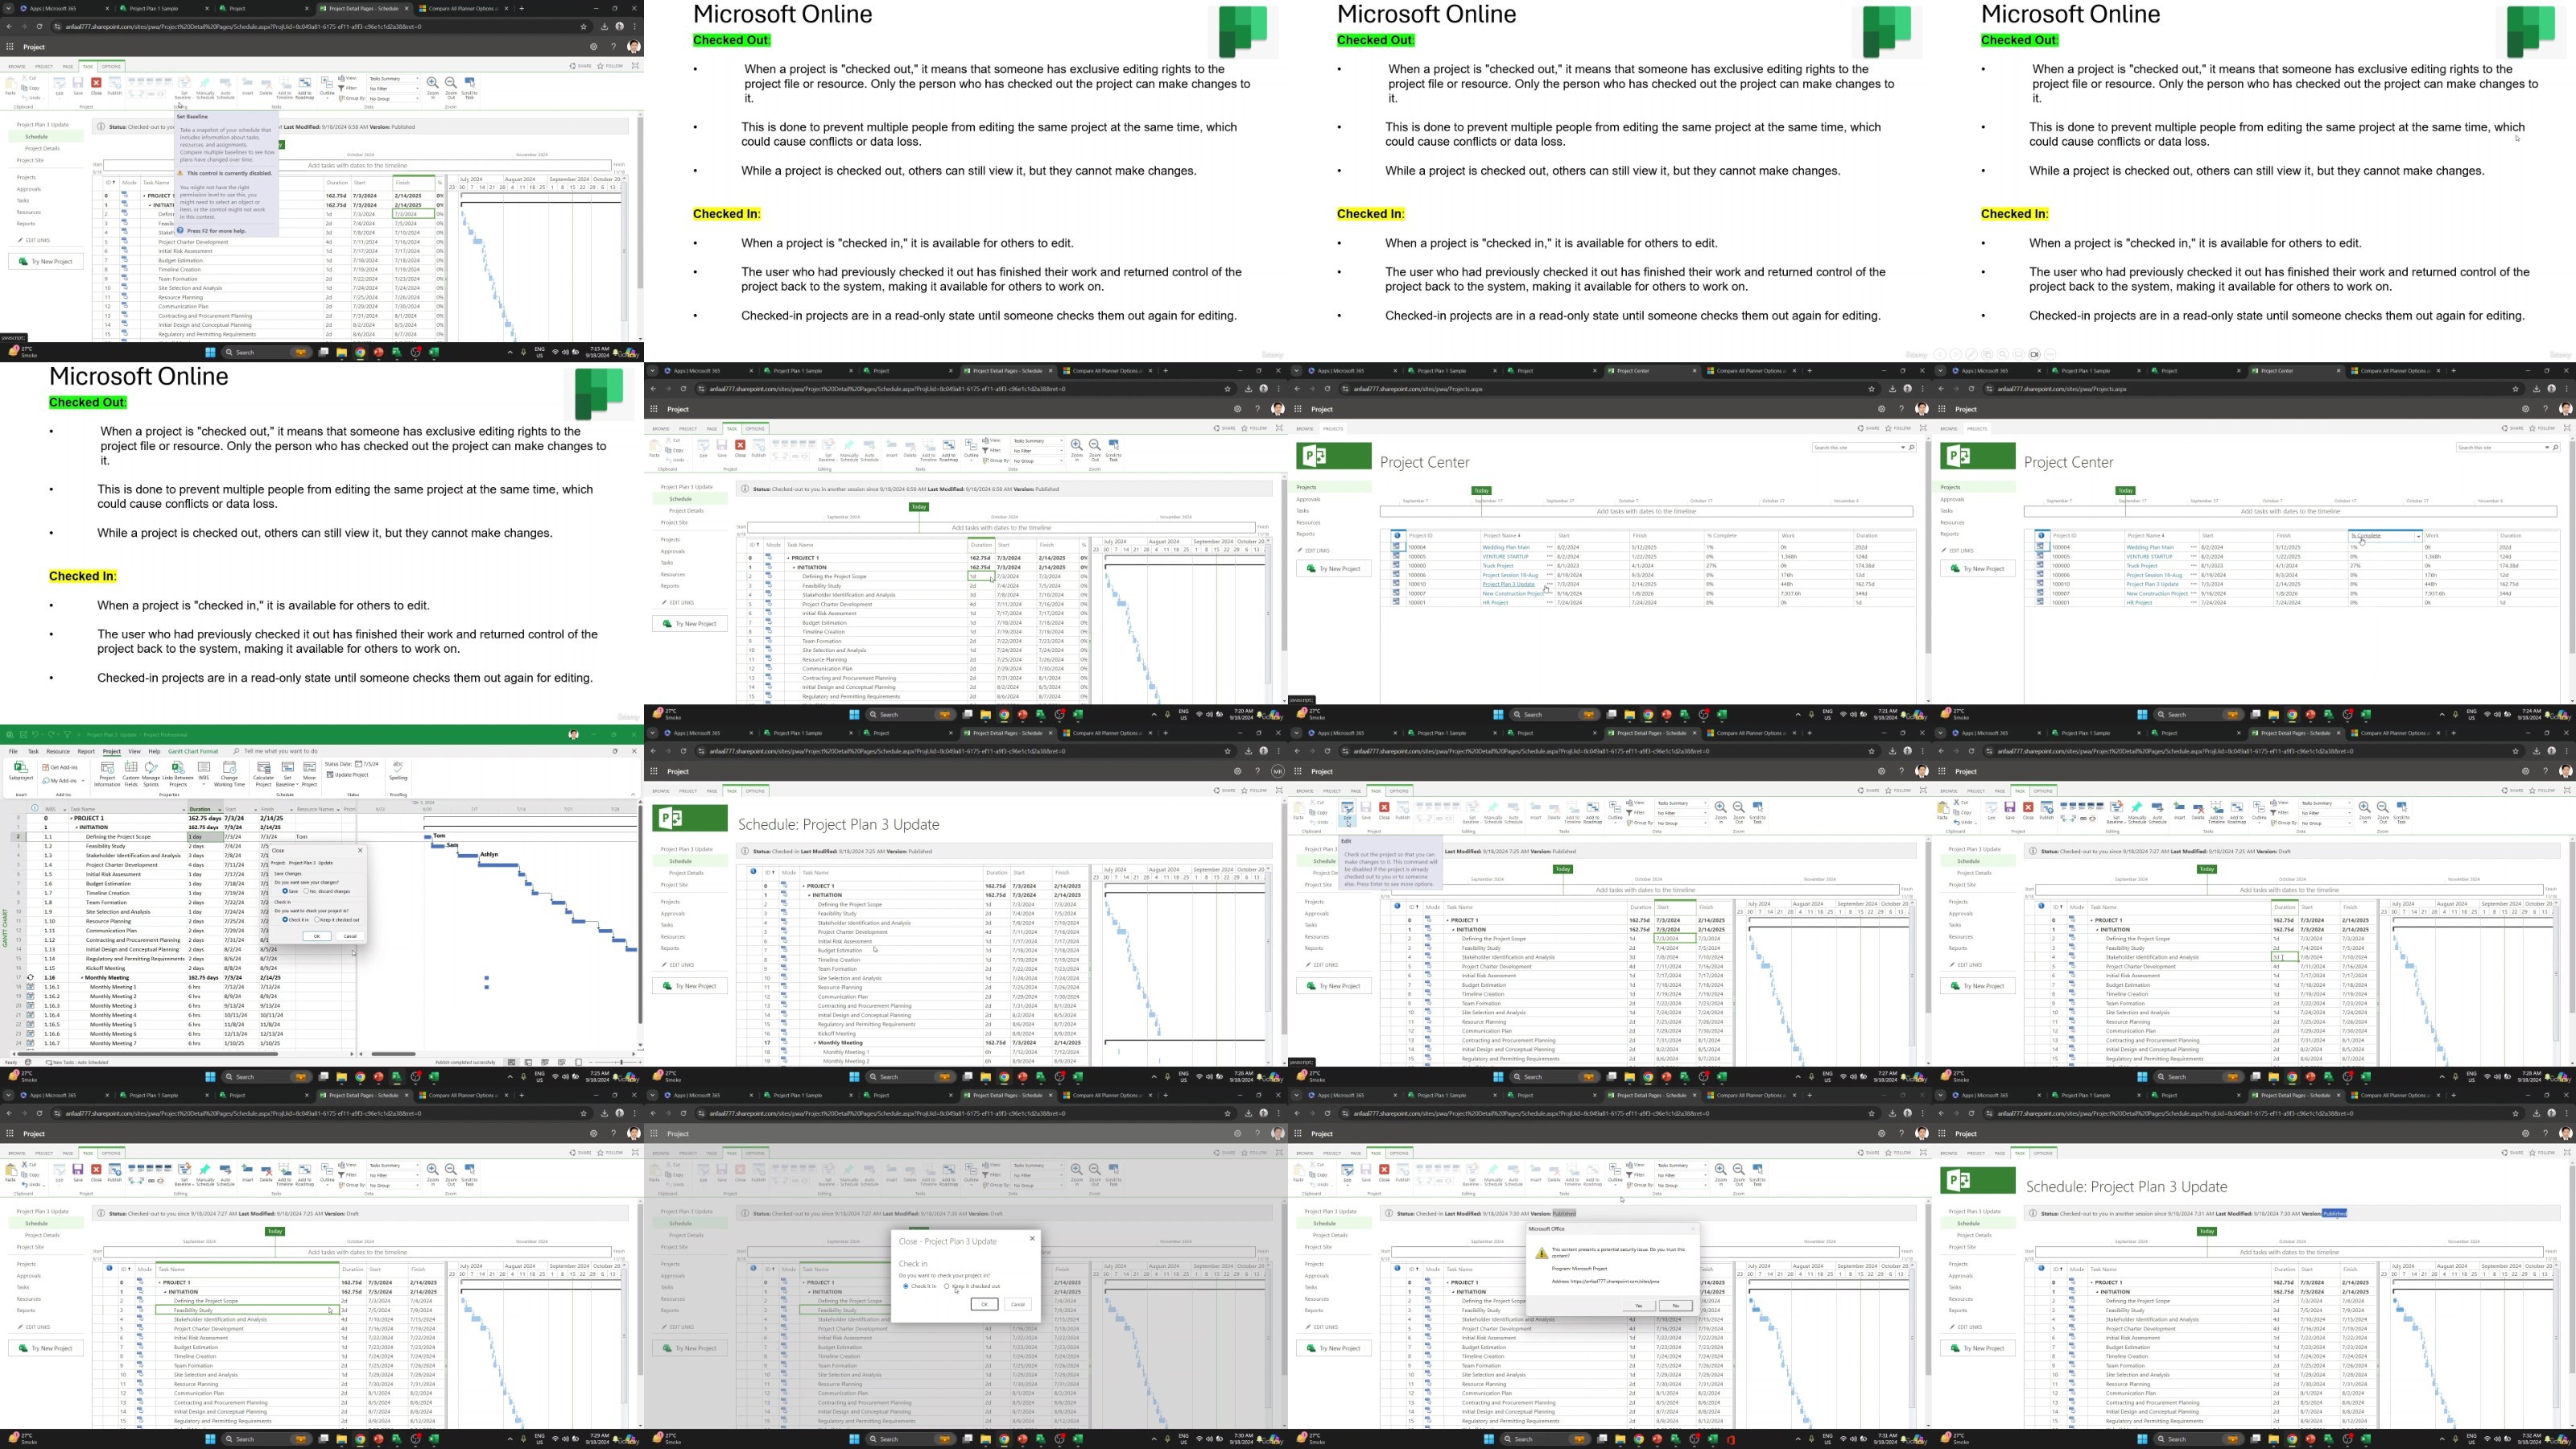Open Get Add-ins in Project Professional ribbon
2576x1449 pixels.
pos(61,767)
